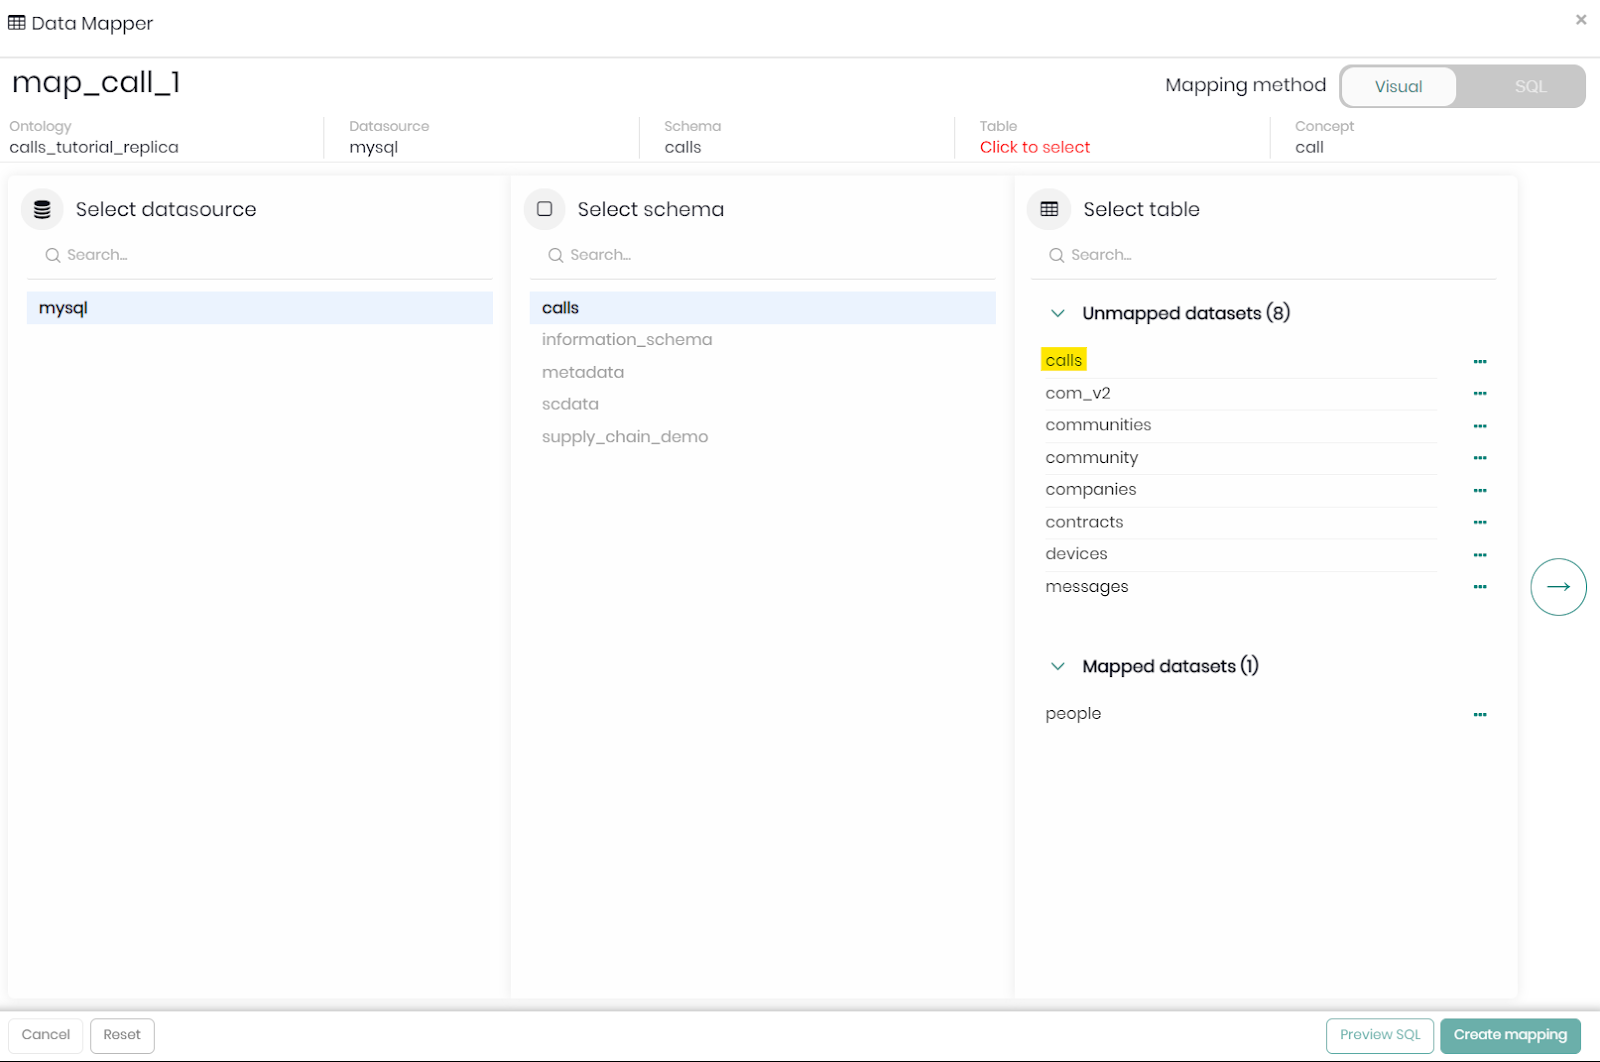
Task: Open the more options menu for contracts
Action: coord(1480,522)
